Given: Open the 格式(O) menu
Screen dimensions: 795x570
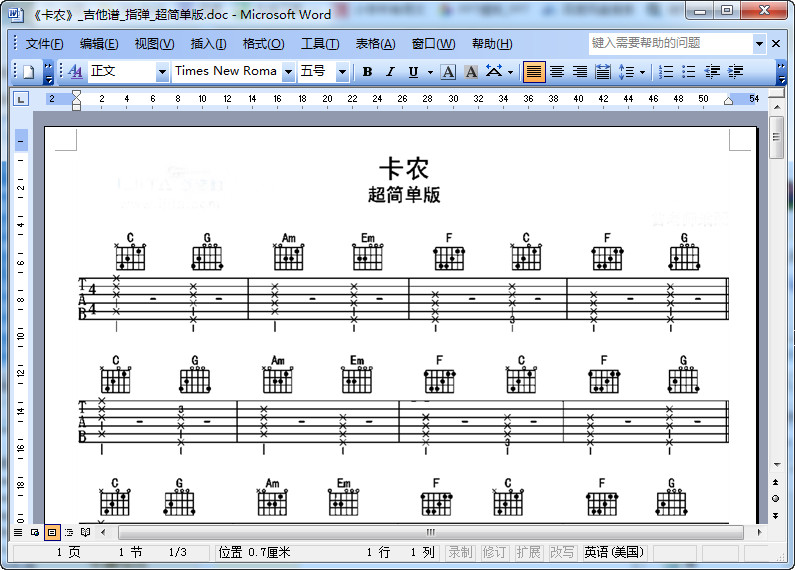Looking at the screenshot, I should (263, 44).
